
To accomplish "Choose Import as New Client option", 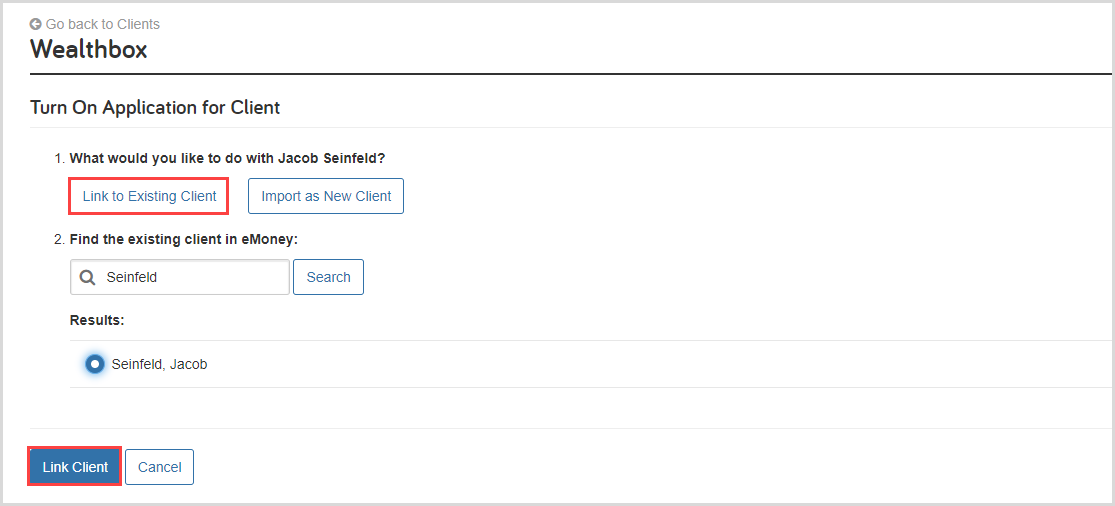I will 326,196.
